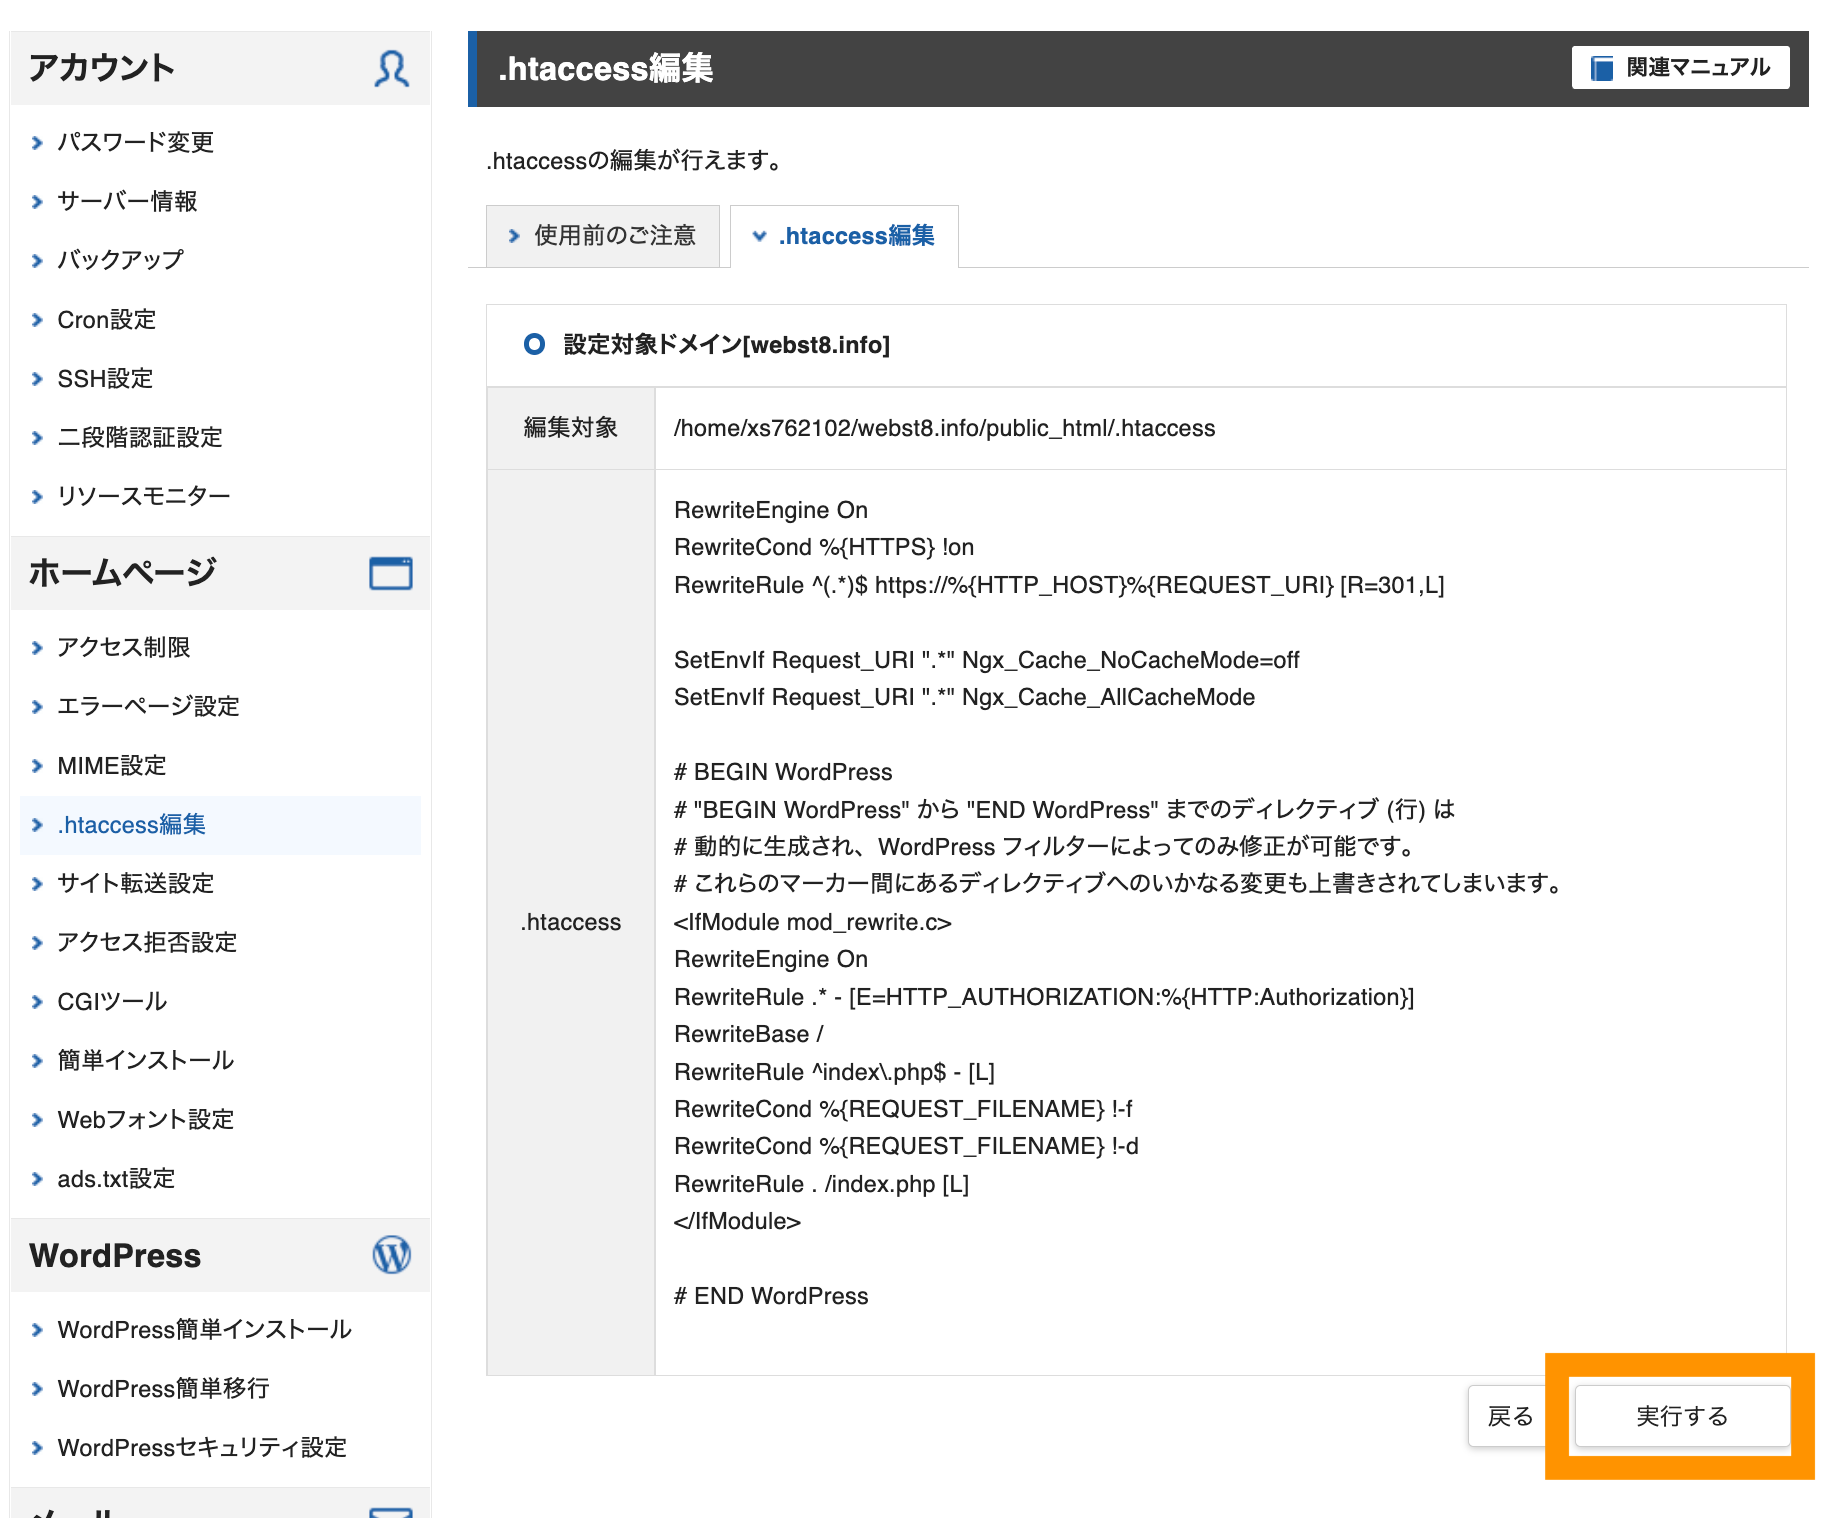The height and width of the screenshot is (1518, 1844).
Task: Click the arrow chevron next to Cron設定
Action: point(37,319)
